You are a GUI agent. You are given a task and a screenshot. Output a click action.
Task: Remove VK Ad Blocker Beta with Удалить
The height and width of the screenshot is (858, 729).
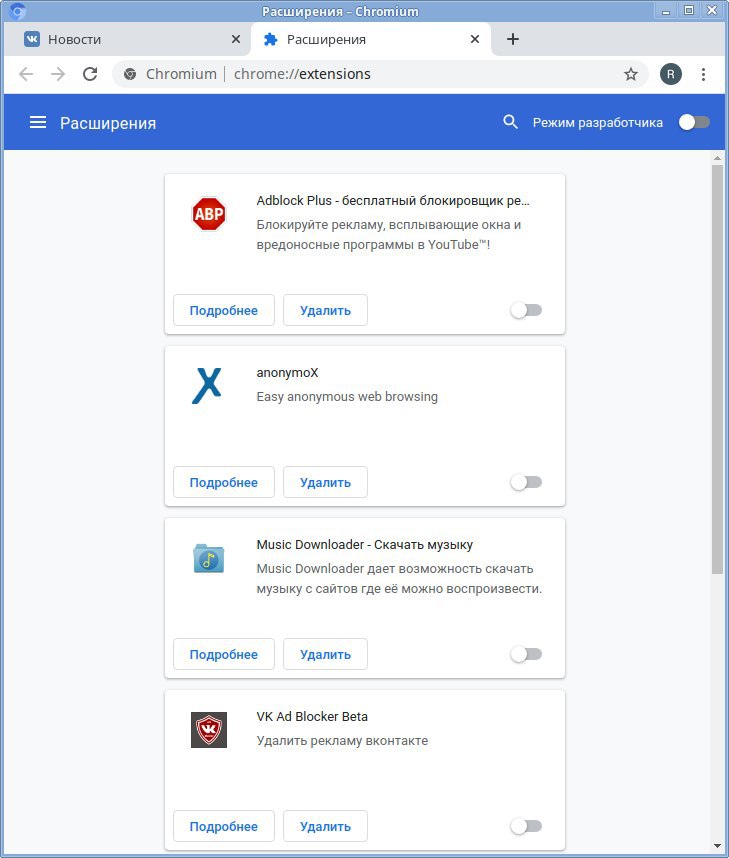click(325, 826)
